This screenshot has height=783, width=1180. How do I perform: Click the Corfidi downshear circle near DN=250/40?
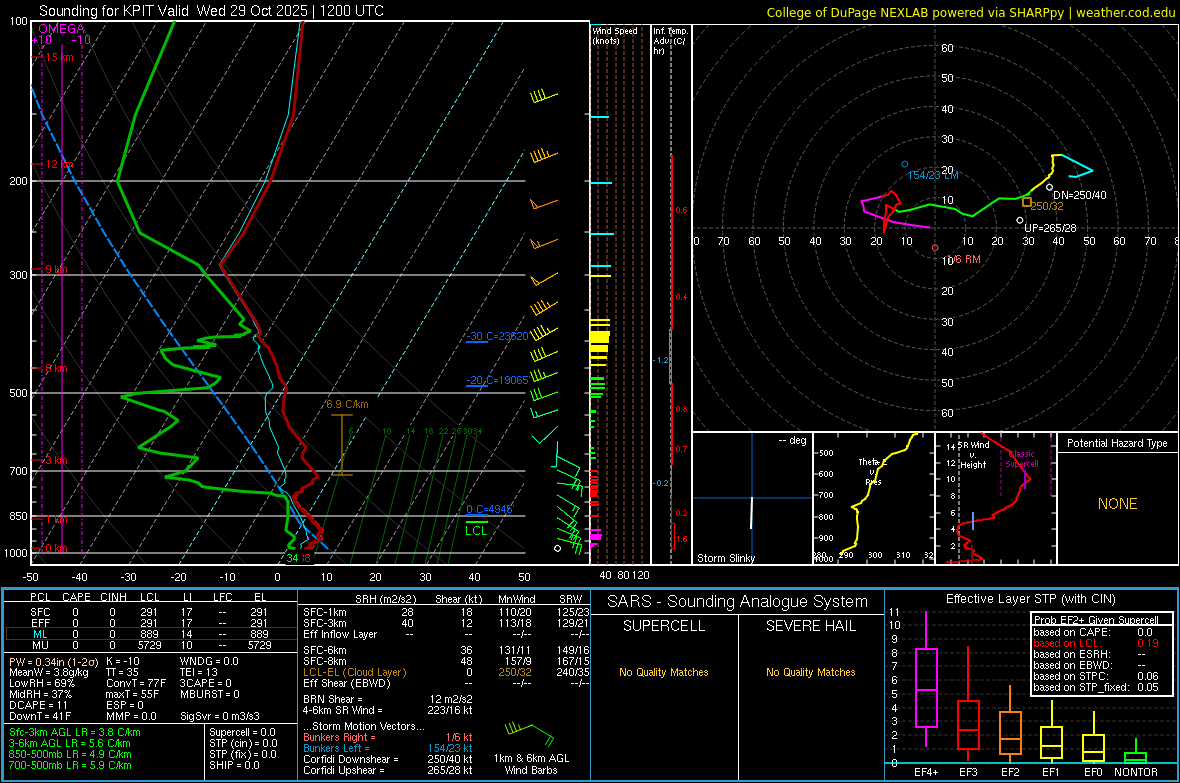1049,187
